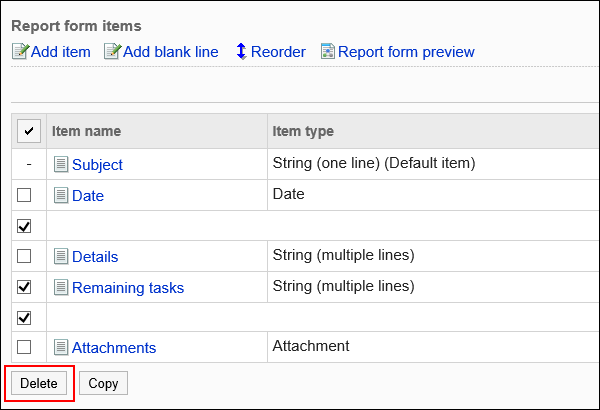
Task: Click the document icon beside Date
Action: pos(61,195)
